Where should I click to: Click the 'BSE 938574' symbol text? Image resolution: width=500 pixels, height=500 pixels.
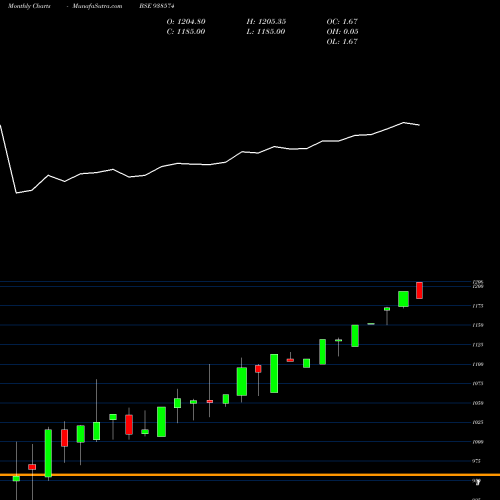157,6
